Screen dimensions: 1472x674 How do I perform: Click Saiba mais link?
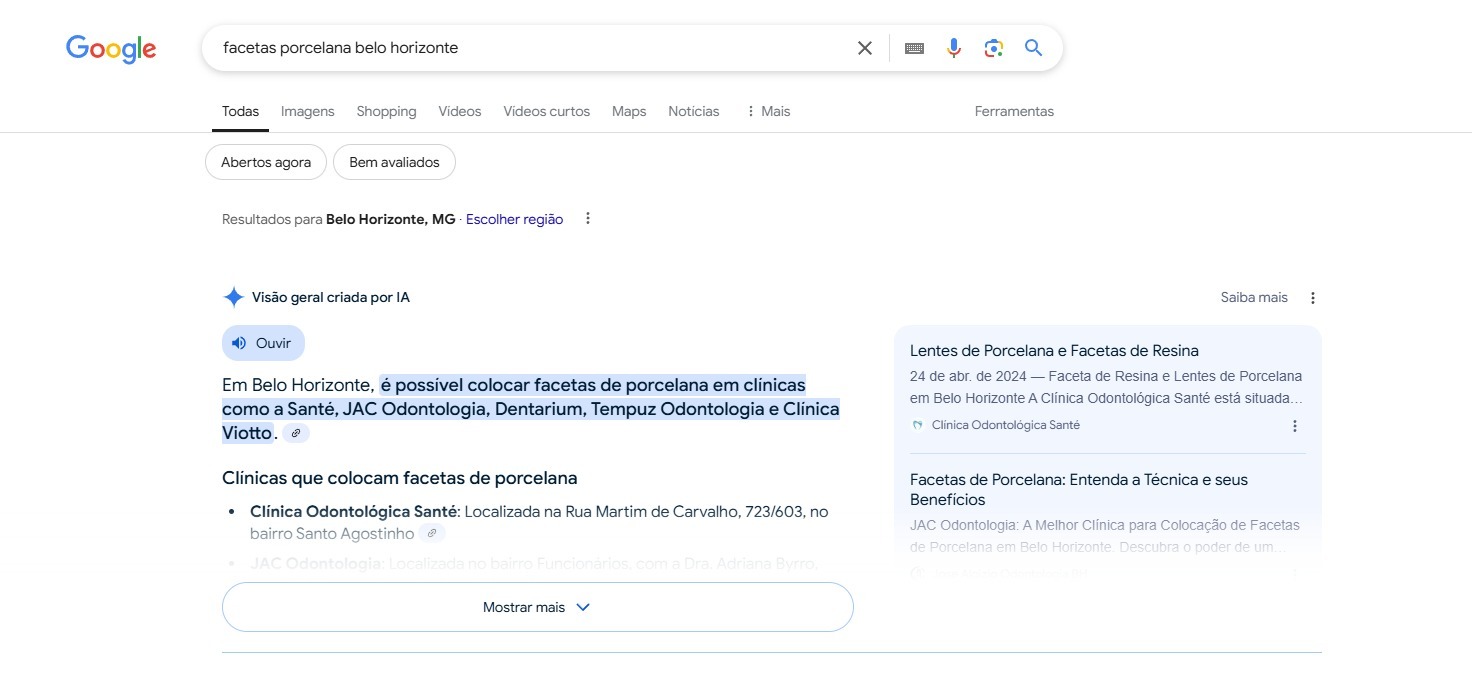[1254, 298]
